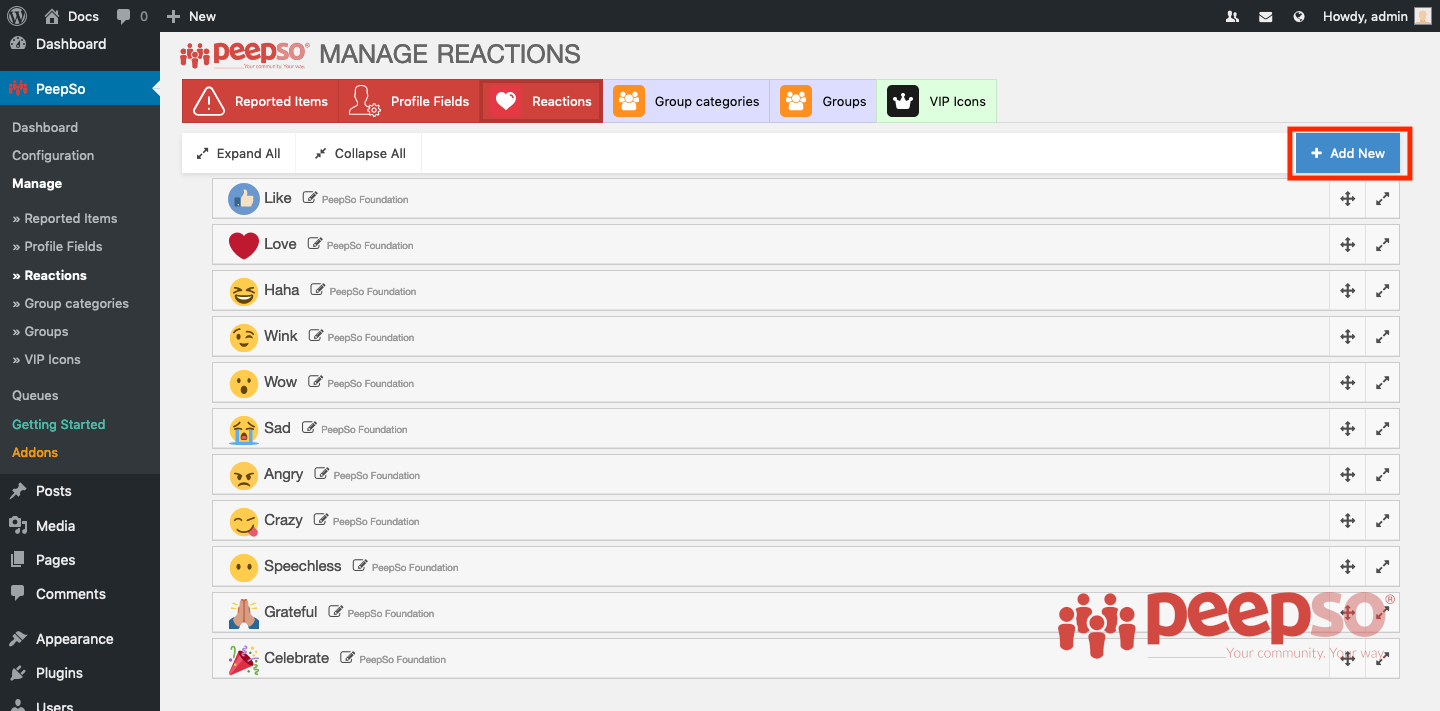Expand the Wow reaction row
The height and width of the screenshot is (711, 1440).
tap(1382, 383)
